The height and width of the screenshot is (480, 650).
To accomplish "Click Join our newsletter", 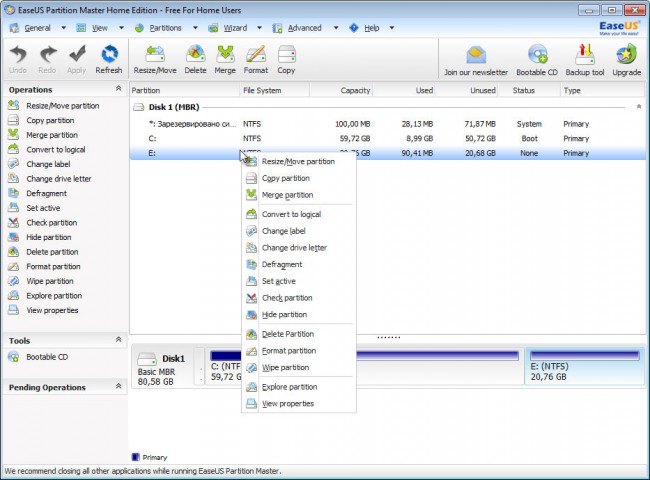I will coord(476,58).
